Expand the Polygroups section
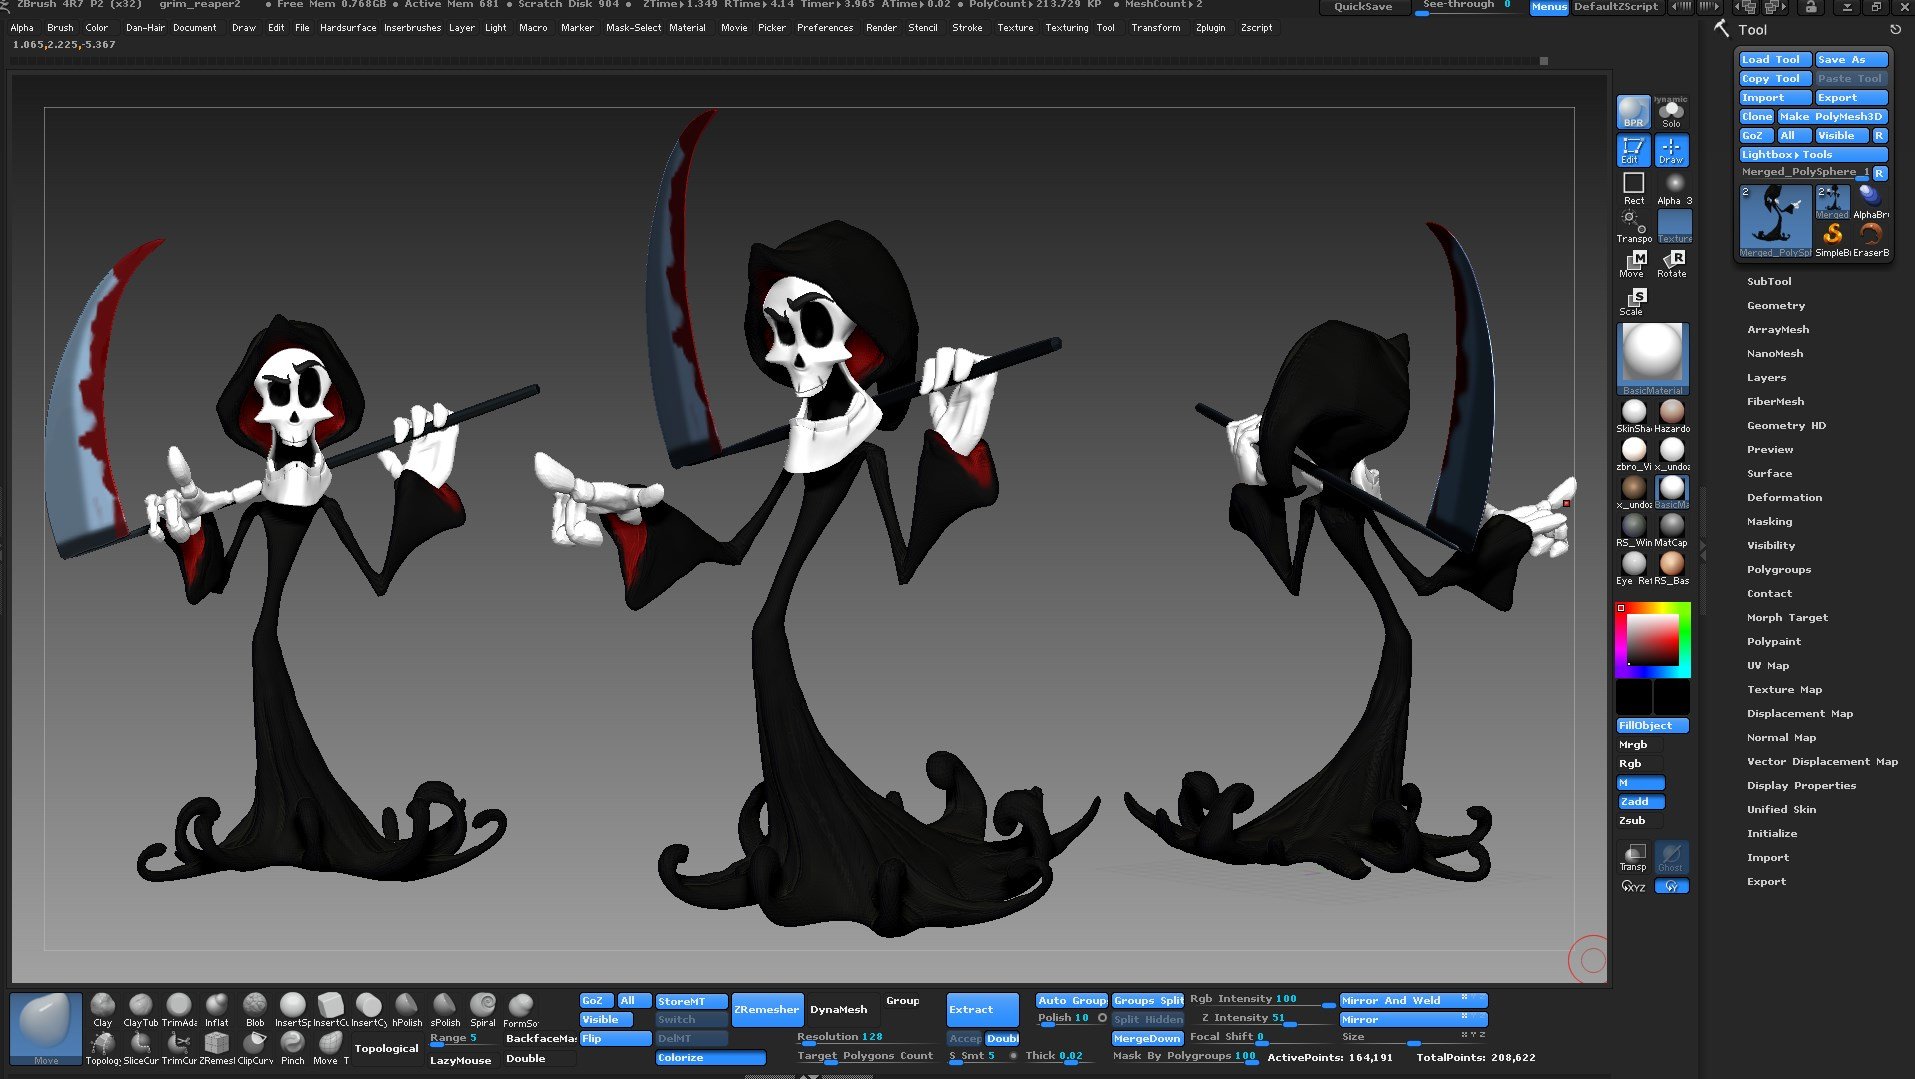This screenshot has height=1079, width=1915. 1778,569
